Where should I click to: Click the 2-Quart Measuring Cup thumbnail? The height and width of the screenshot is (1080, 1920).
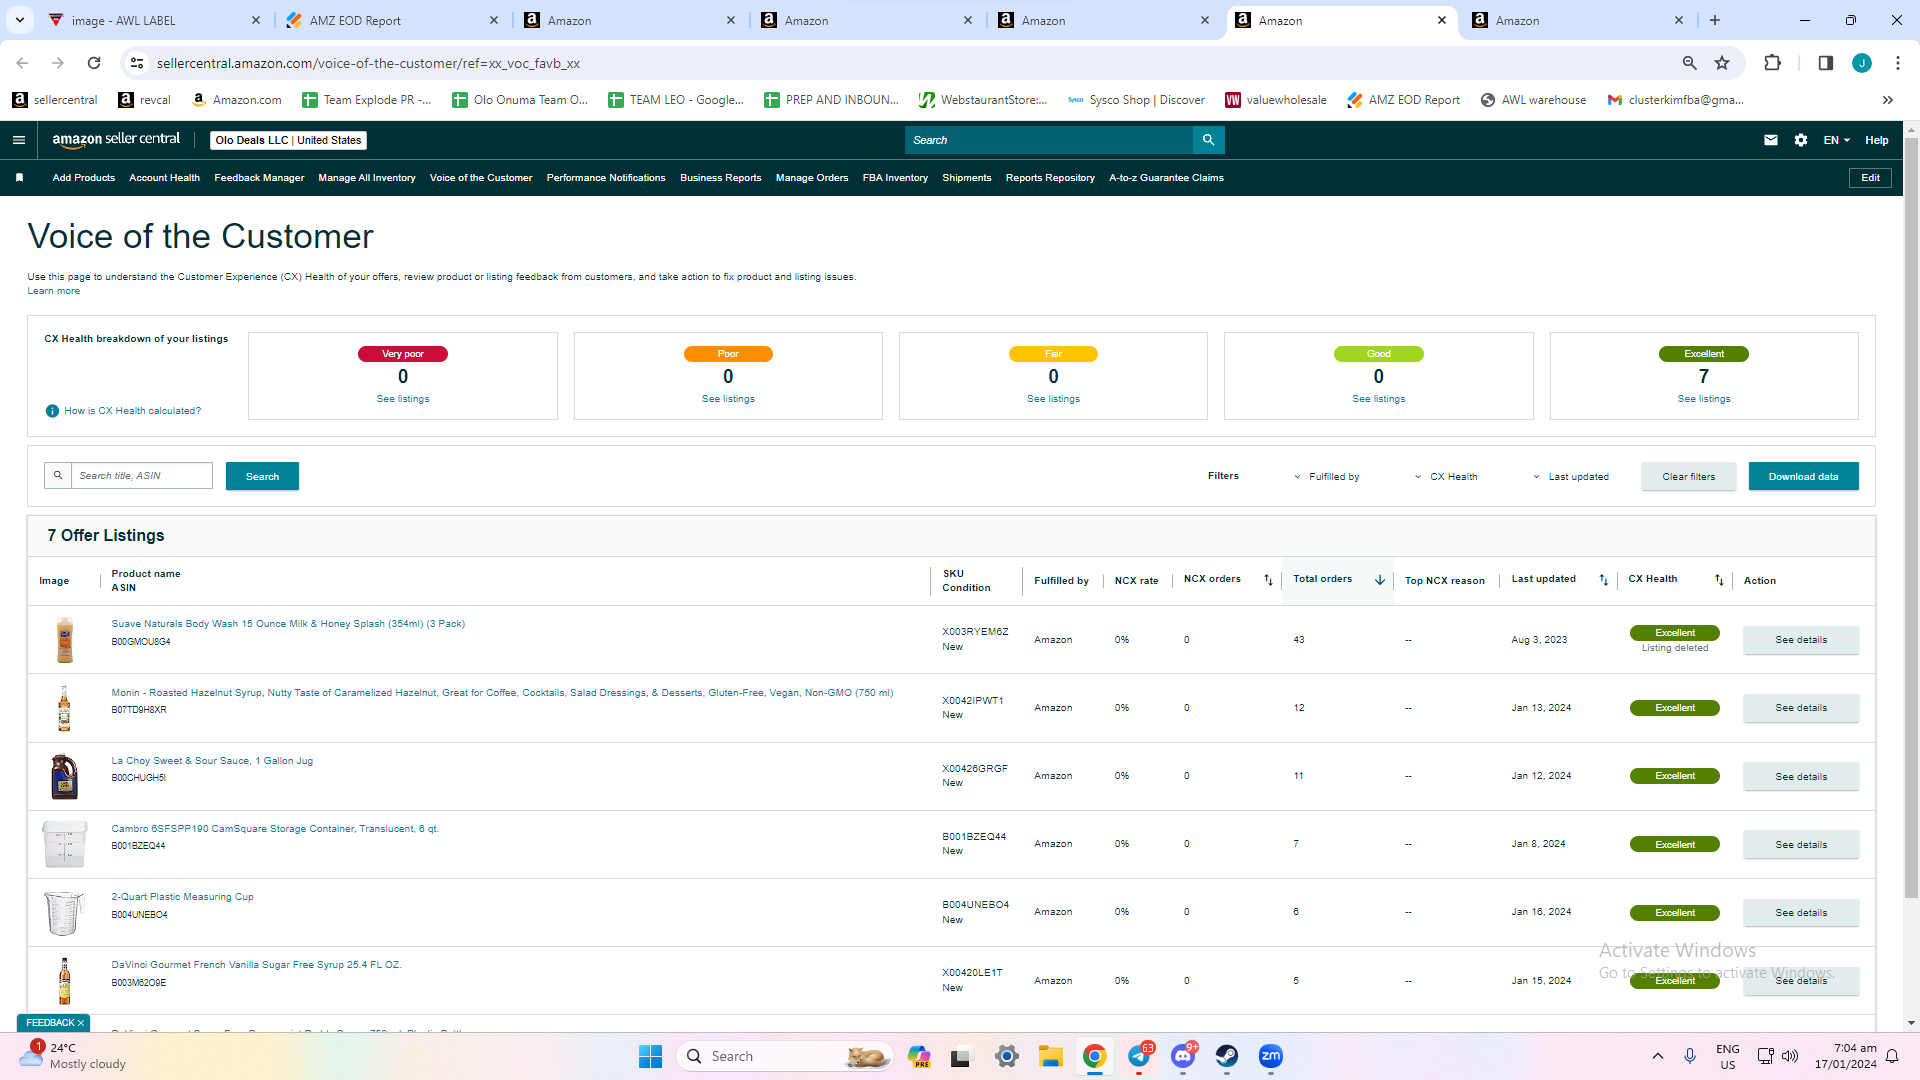64,913
